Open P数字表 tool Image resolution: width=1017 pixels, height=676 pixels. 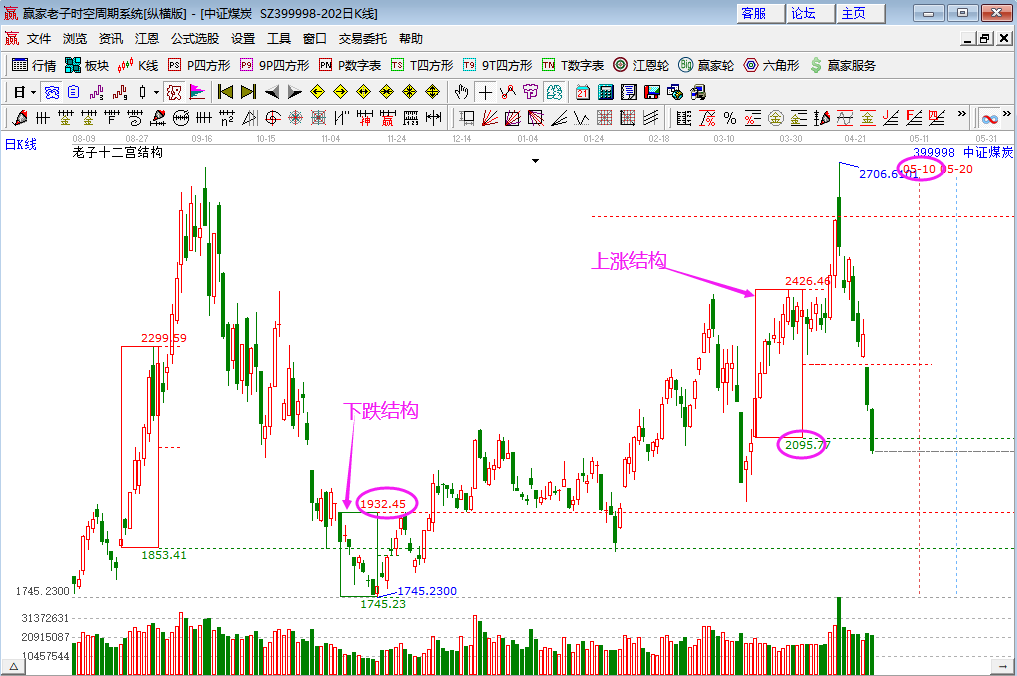pyautogui.click(x=350, y=65)
